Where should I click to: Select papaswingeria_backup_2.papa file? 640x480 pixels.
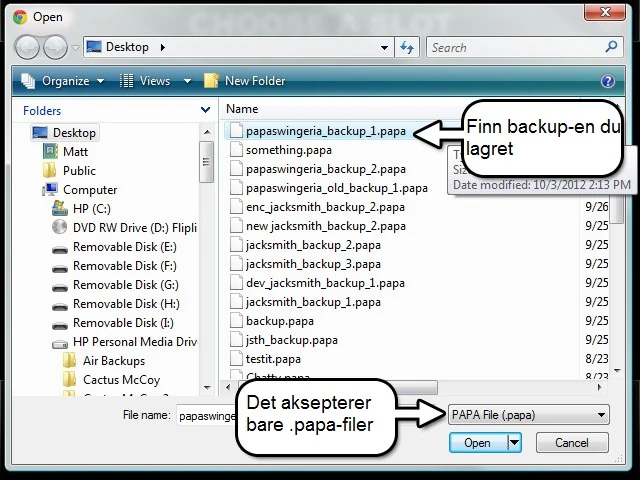tap(318, 169)
